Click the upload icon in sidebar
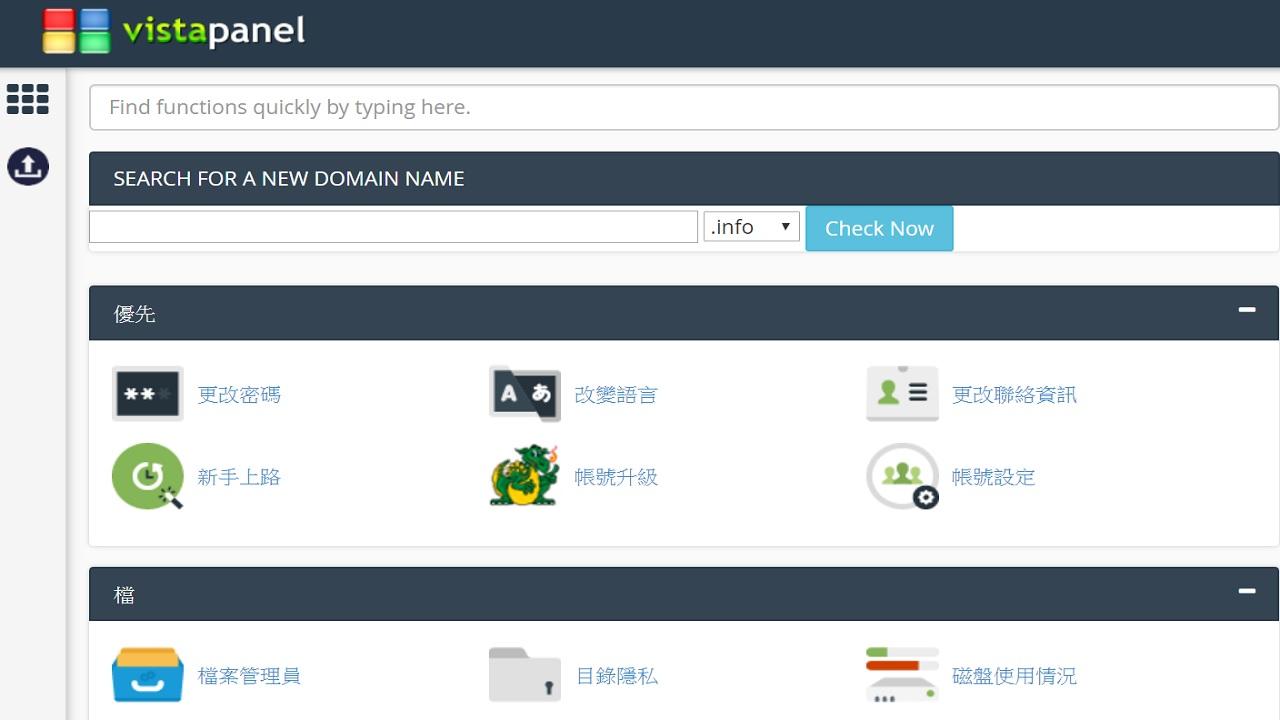This screenshot has height=720, width=1280. click(x=28, y=167)
